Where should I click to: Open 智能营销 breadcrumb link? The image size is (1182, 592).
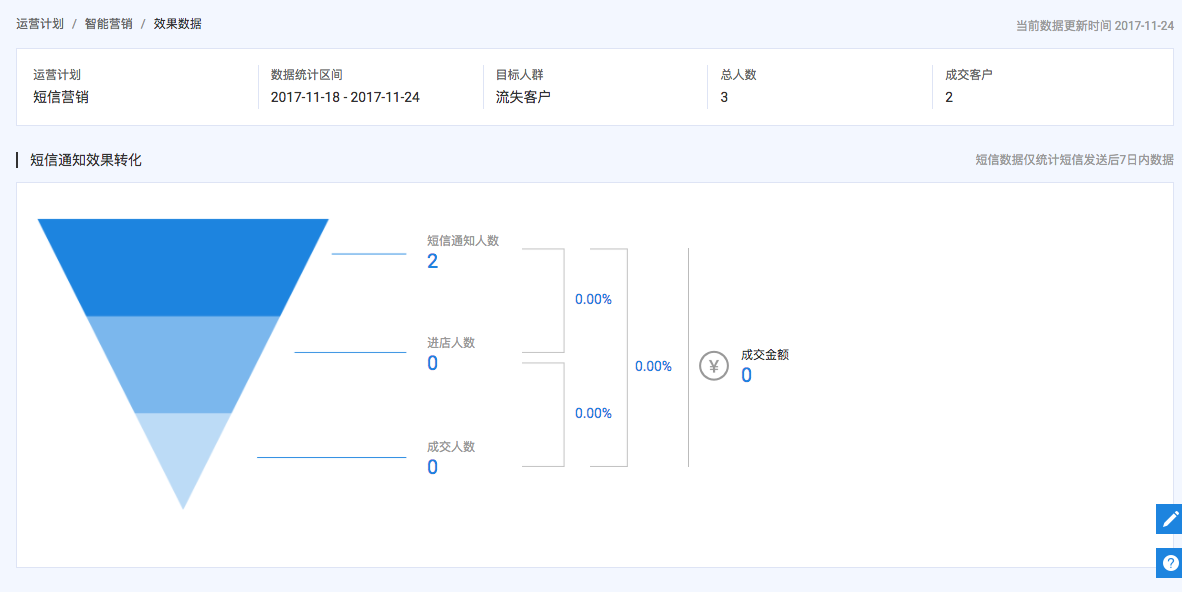[x=108, y=23]
